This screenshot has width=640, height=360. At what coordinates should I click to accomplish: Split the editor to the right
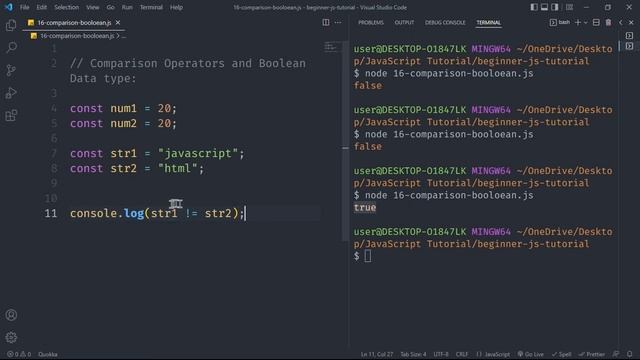pos(326,22)
